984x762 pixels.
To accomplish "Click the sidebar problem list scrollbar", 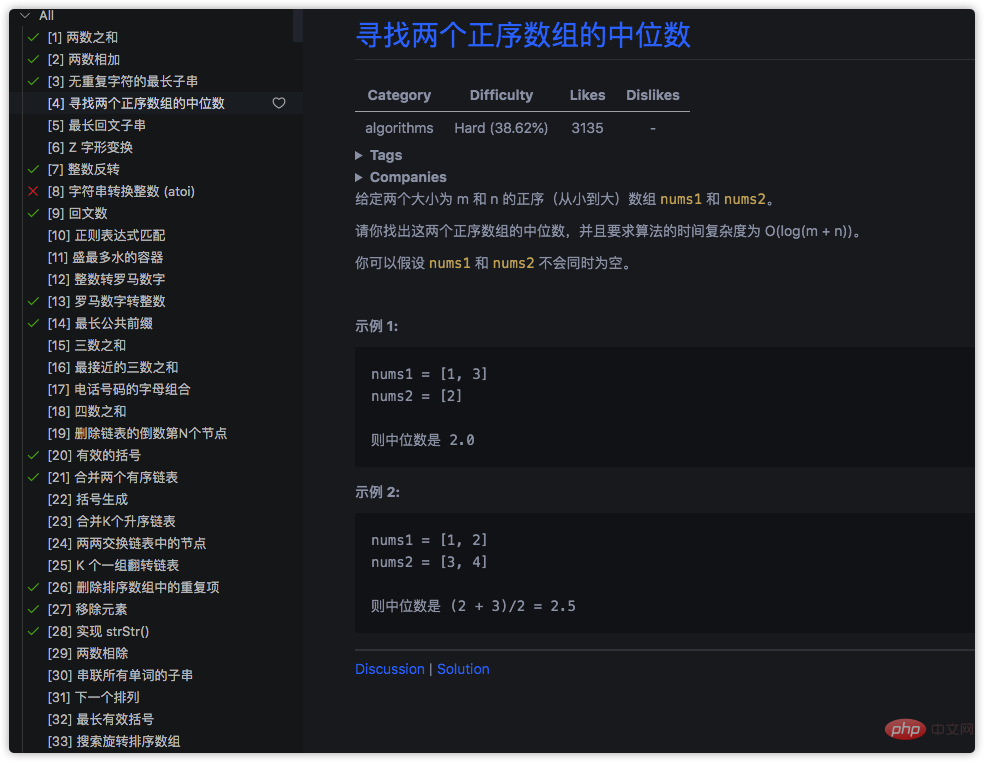I will tap(297, 26).
